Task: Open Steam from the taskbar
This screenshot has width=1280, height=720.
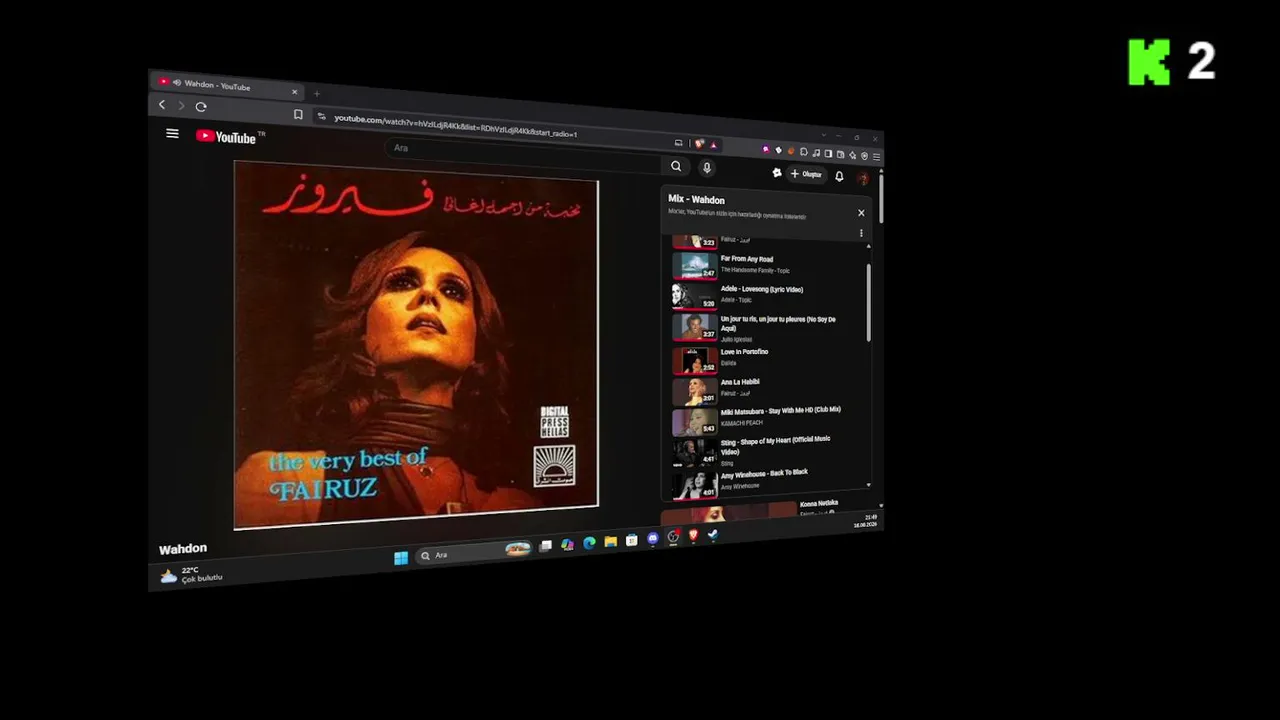Action: [713, 535]
